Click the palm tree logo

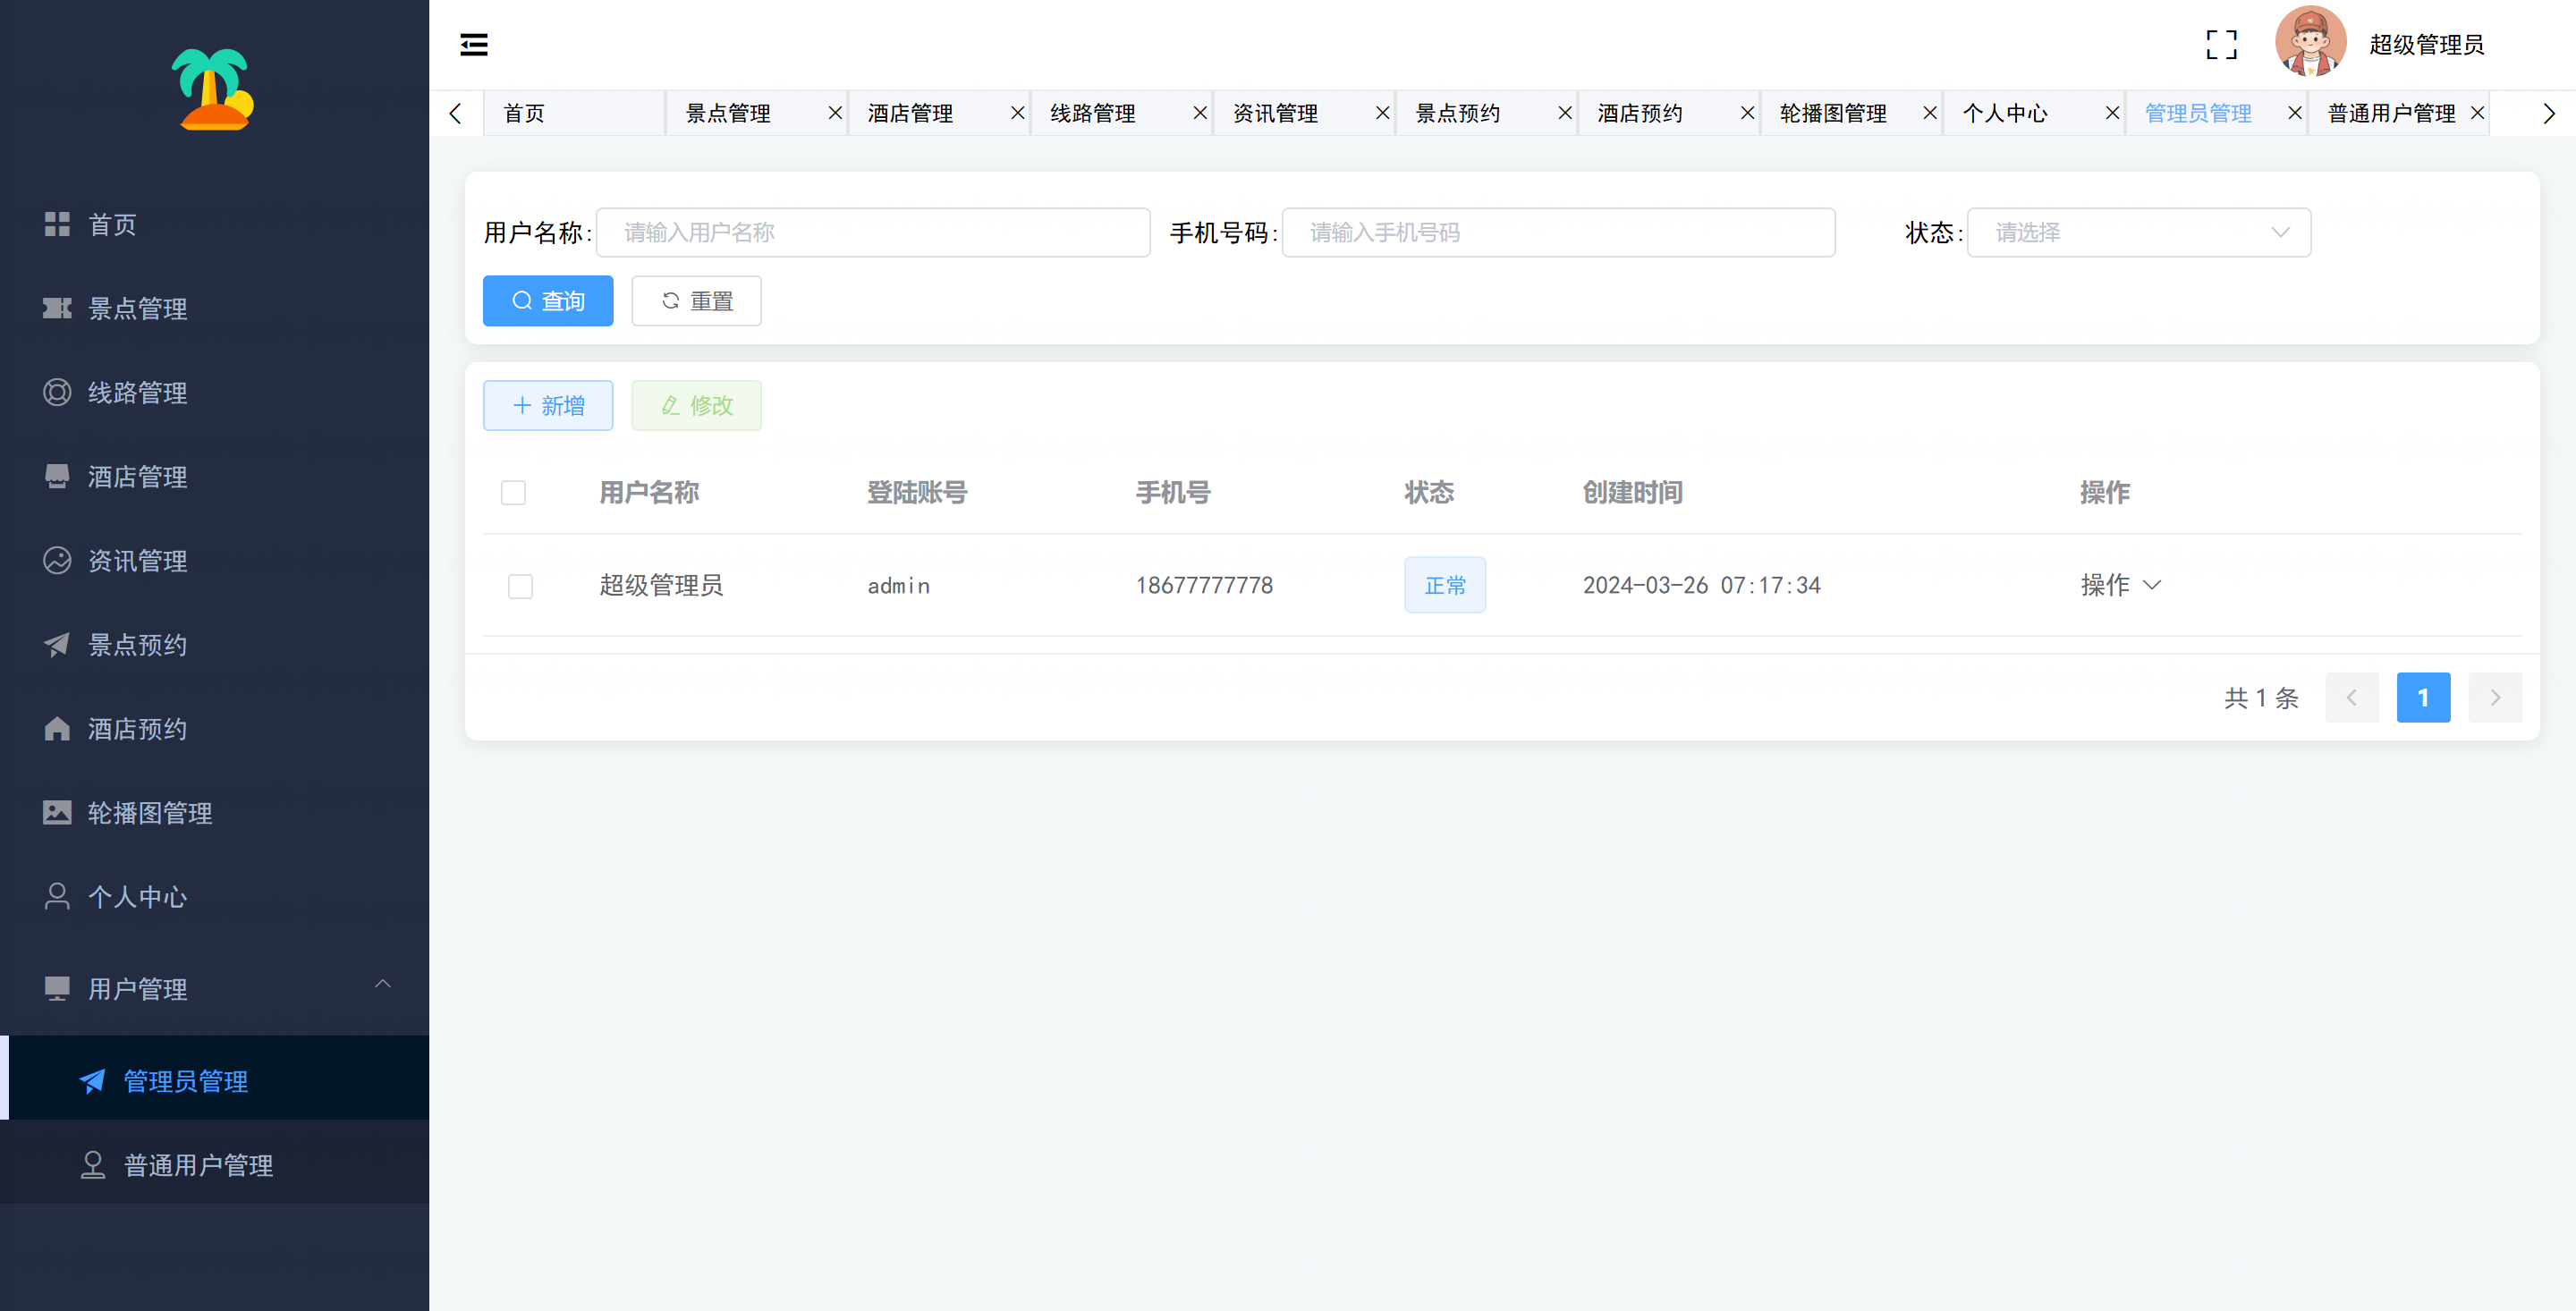(x=213, y=89)
